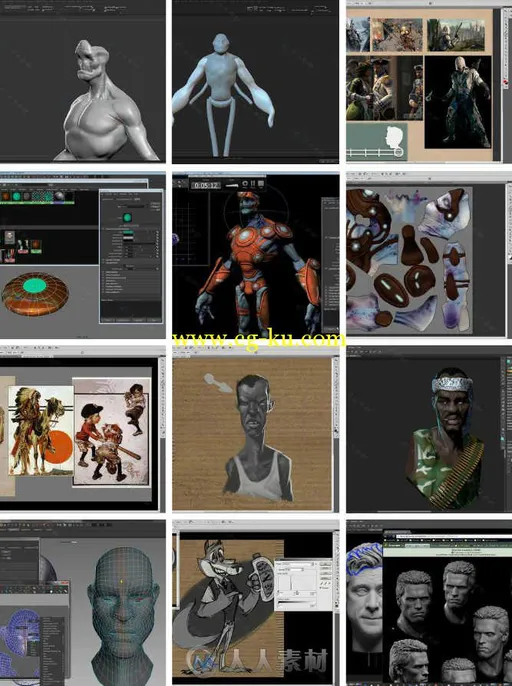Select the checkered teal texture node
Image resolution: width=512 pixels, height=686 pixels.
point(48,196)
